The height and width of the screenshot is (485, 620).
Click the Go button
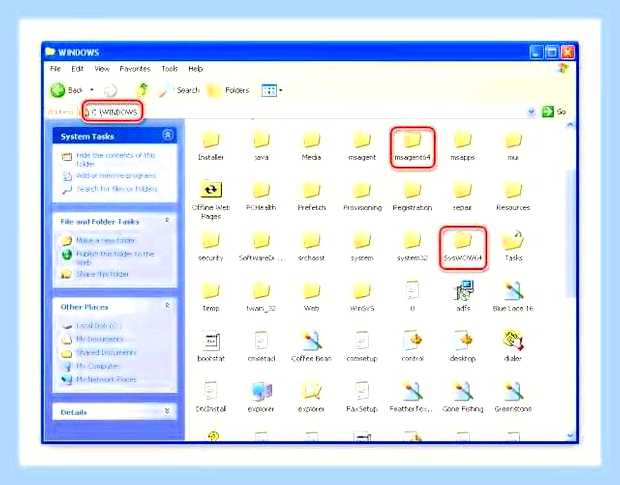click(x=554, y=112)
